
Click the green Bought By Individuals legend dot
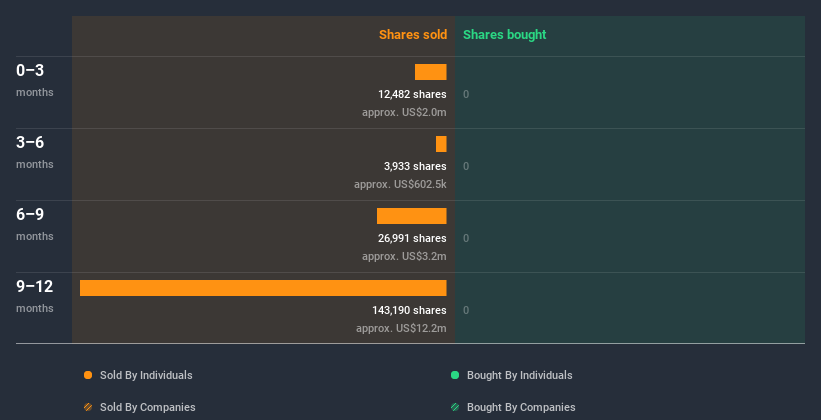(455, 375)
